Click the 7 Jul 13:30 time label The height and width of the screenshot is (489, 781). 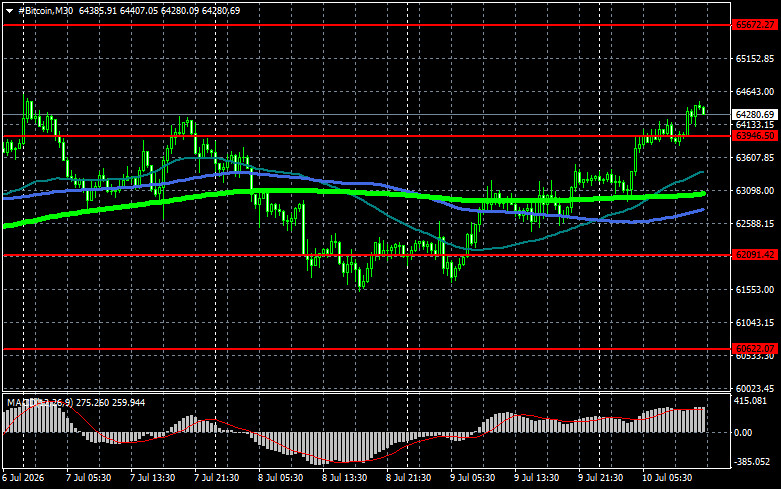pyautogui.click(x=152, y=478)
